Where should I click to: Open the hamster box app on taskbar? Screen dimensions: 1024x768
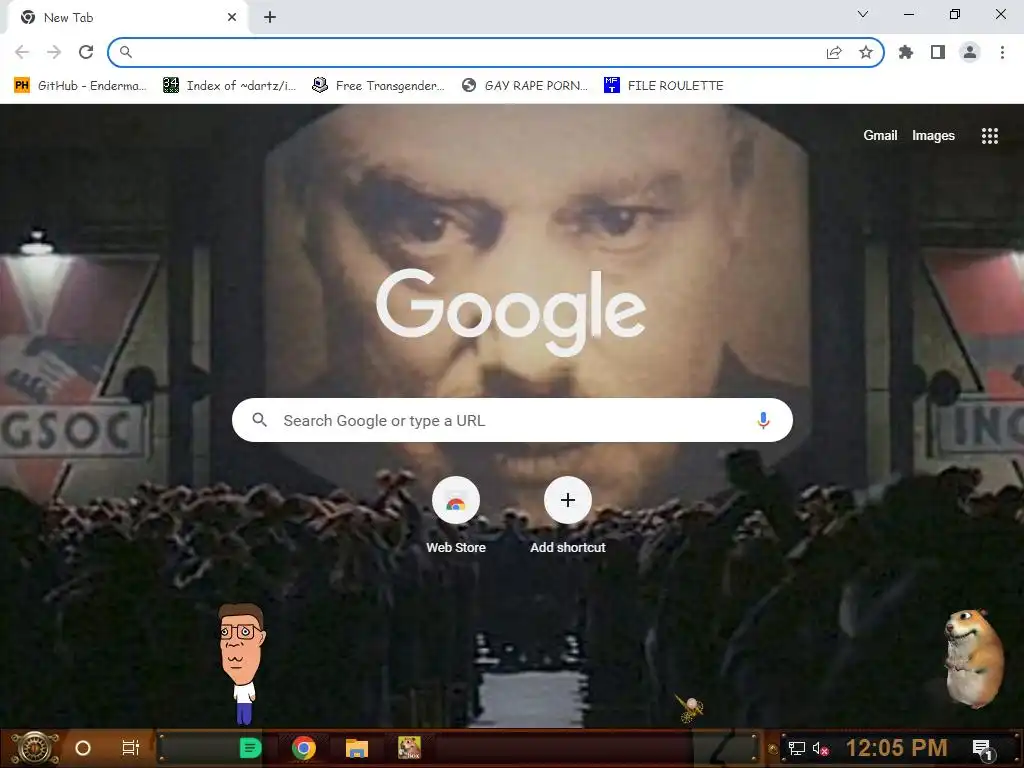(409, 748)
